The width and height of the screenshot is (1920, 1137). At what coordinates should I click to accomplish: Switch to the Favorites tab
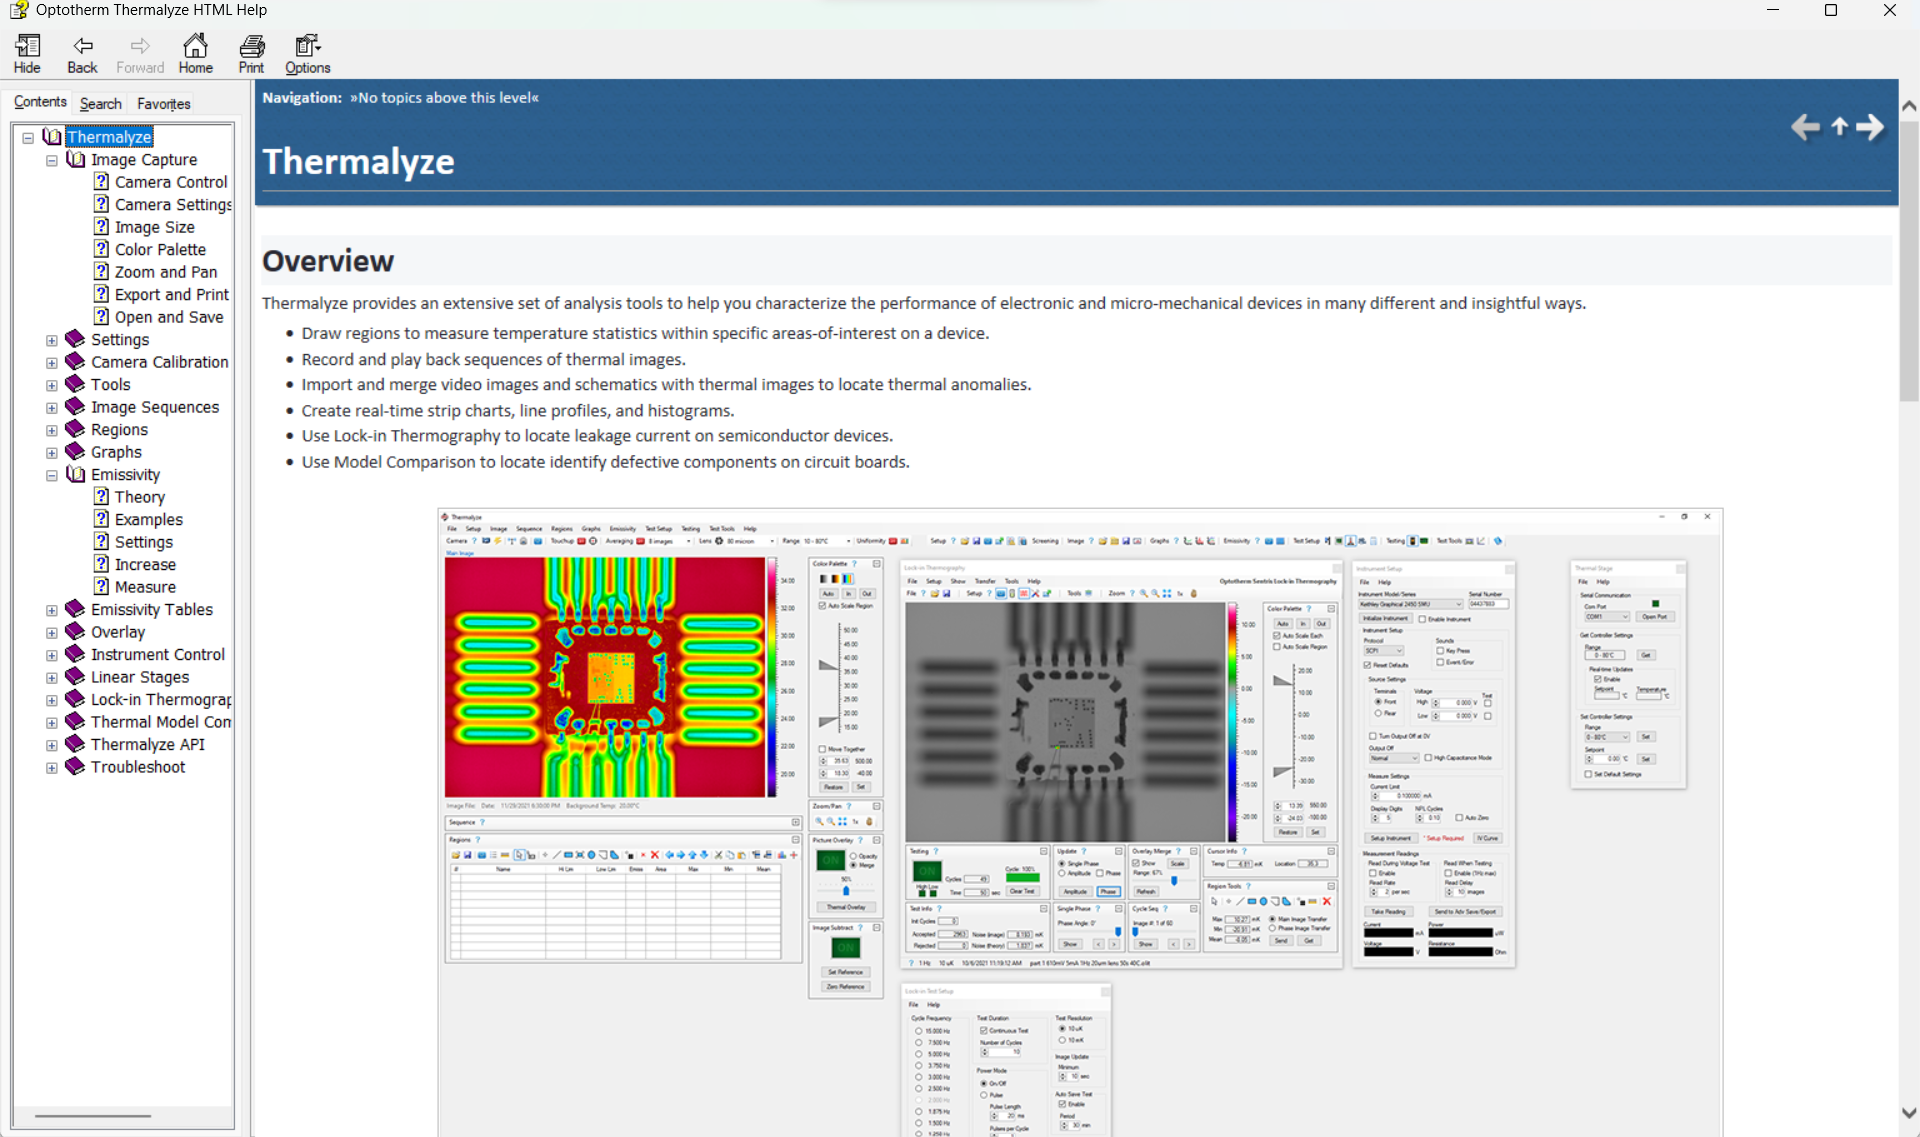pyautogui.click(x=163, y=103)
